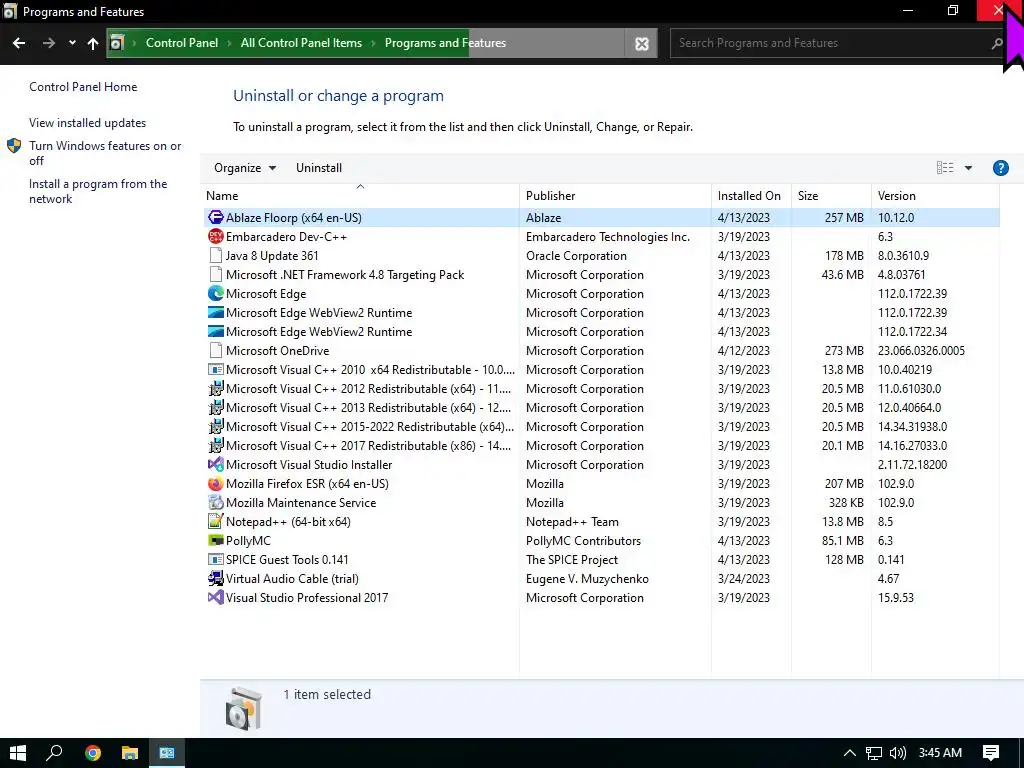Open the view options dropdown arrow
The height and width of the screenshot is (768, 1024).
click(x=968, y=168)
